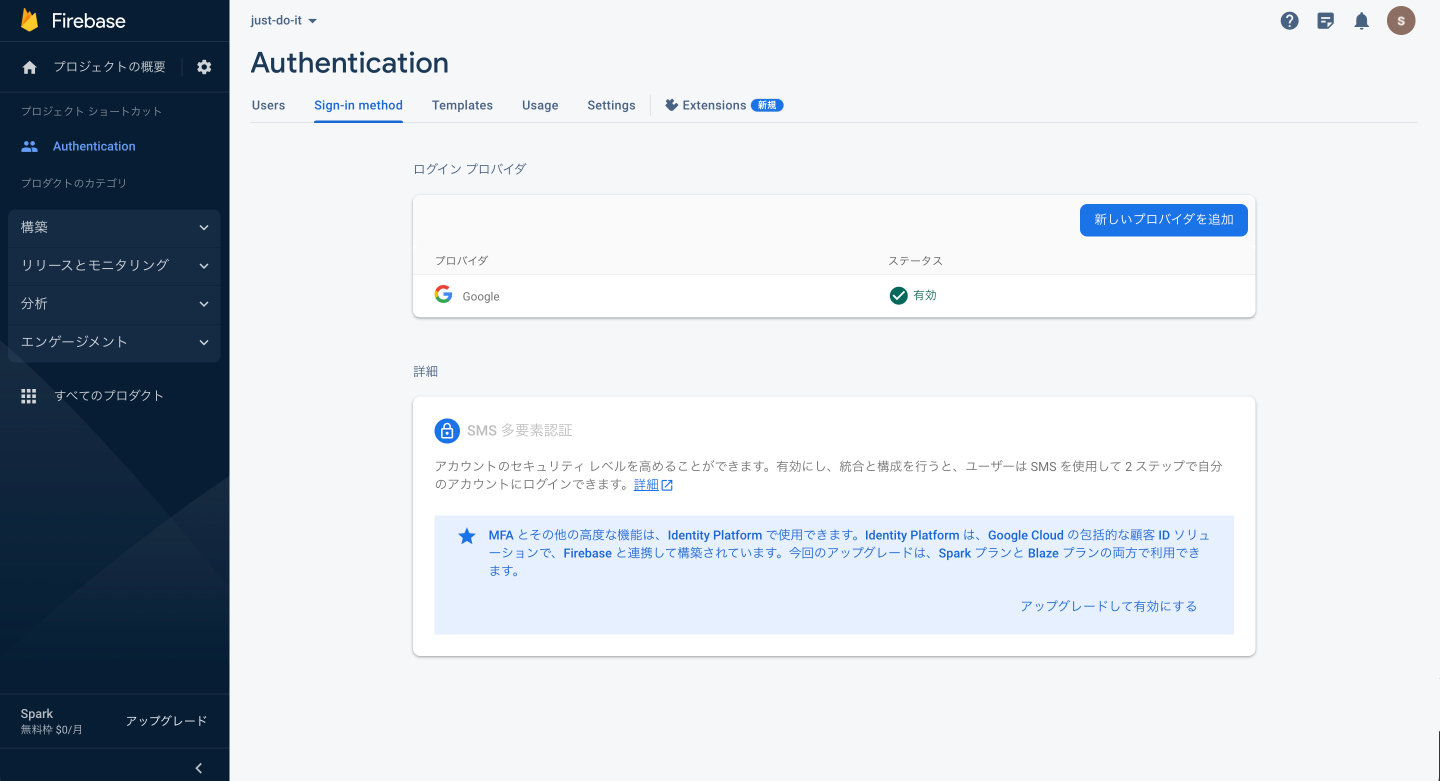The image size is (1440, 781).
Task: Switch to the Users tab
Action: coord(268,105)
